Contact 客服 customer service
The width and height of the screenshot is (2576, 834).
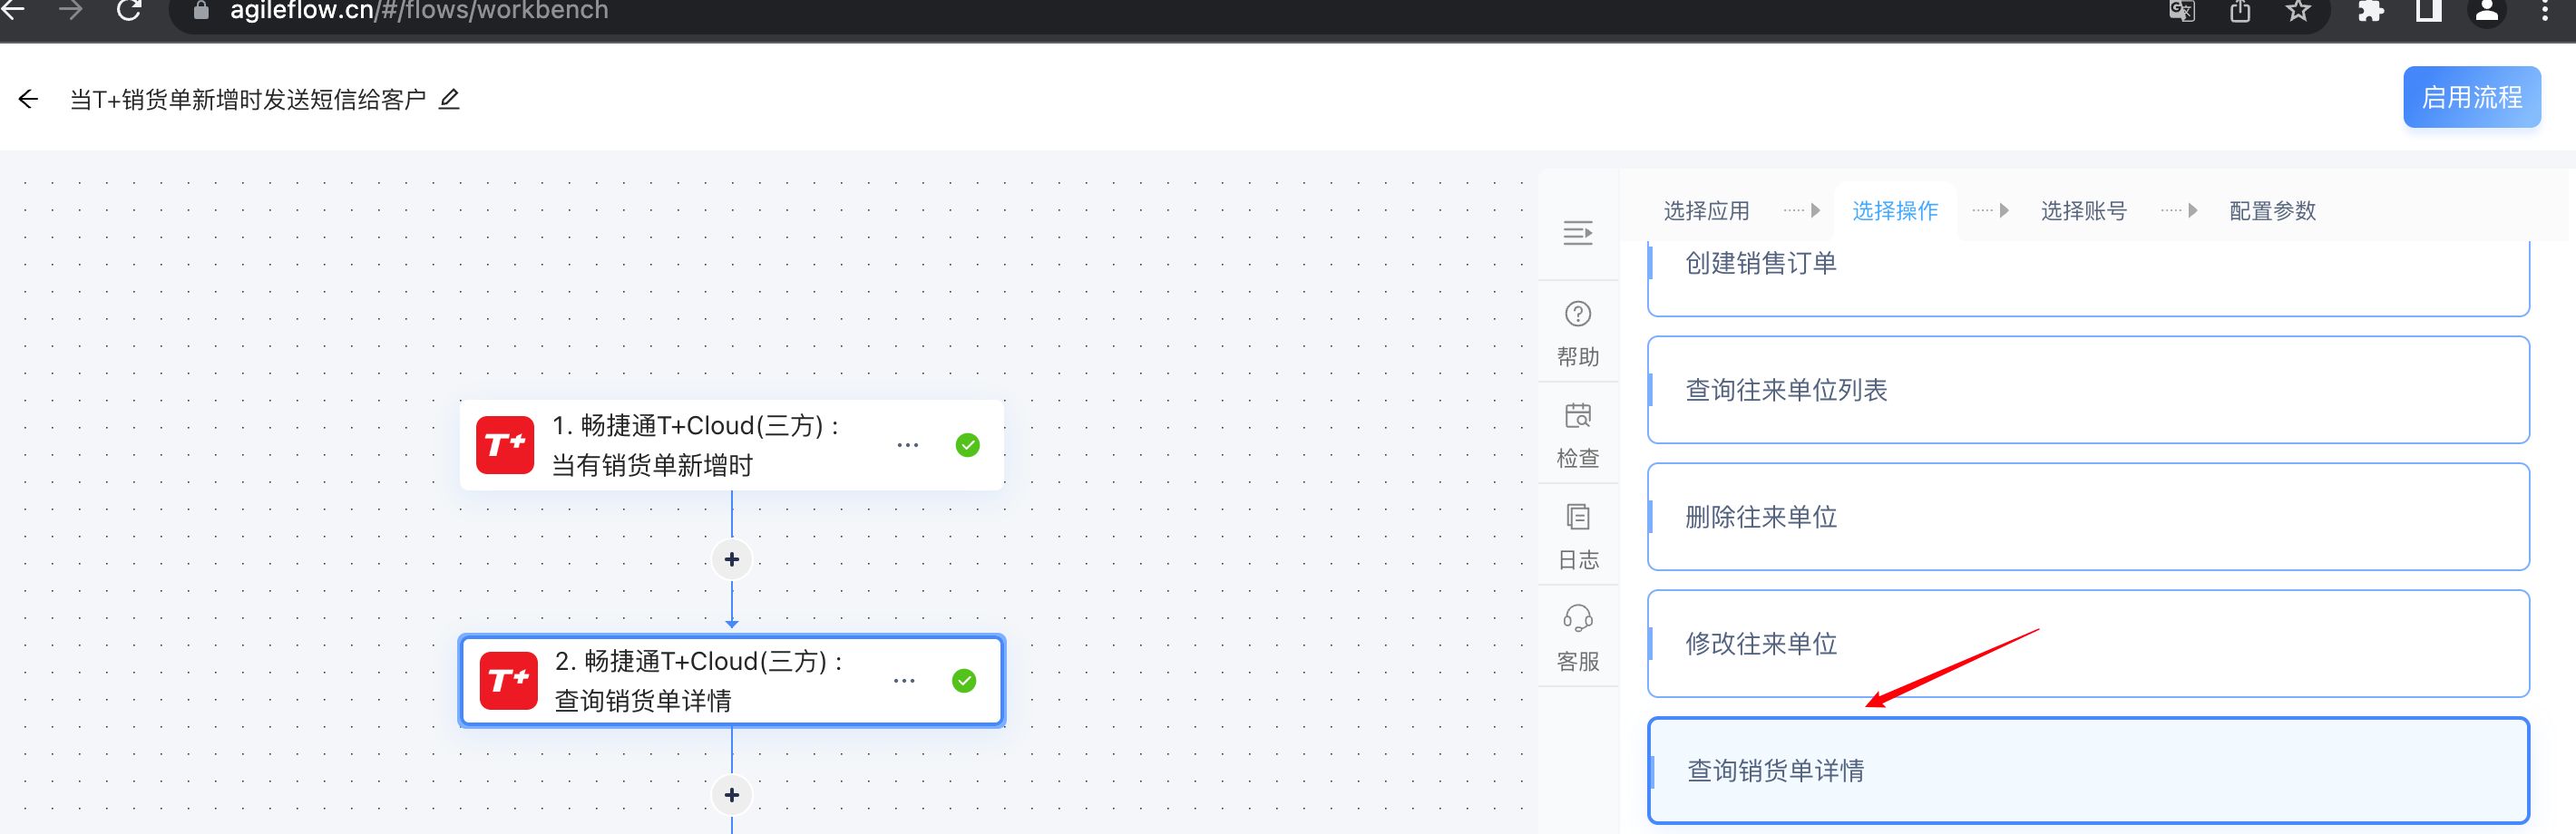[1578, 637]
